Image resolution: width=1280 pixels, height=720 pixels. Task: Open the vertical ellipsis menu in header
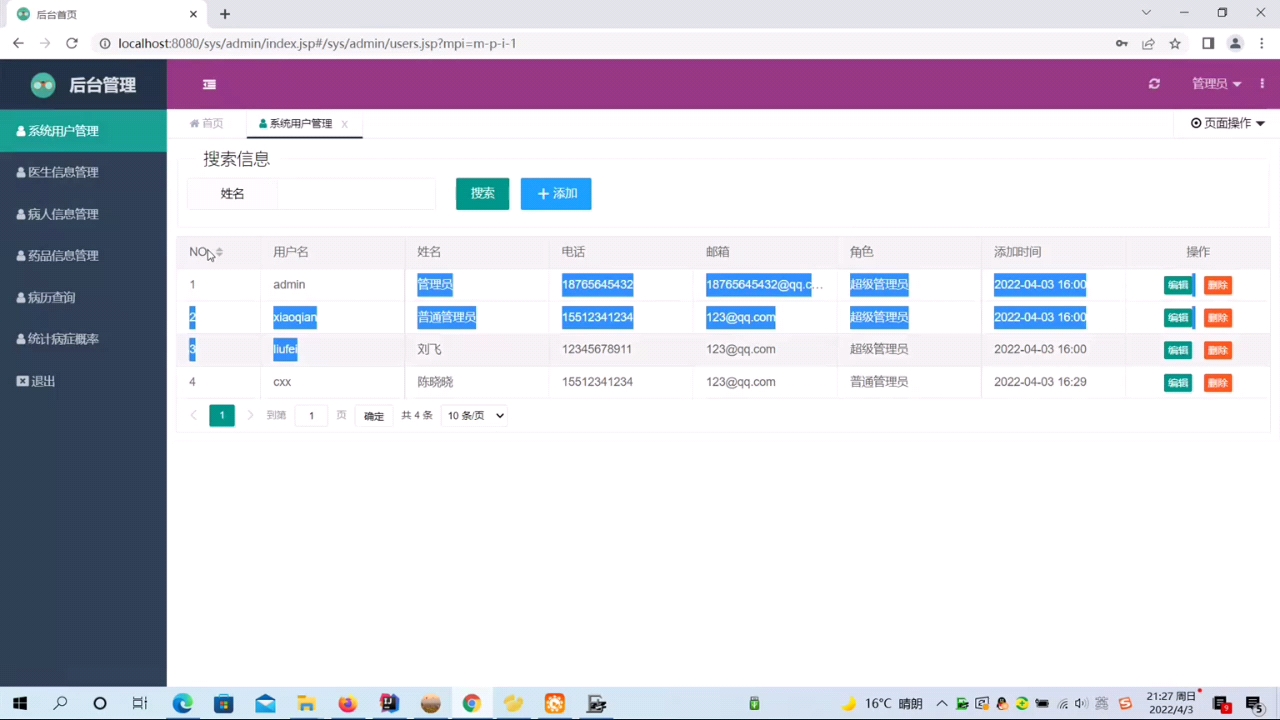pos(1262,84)
